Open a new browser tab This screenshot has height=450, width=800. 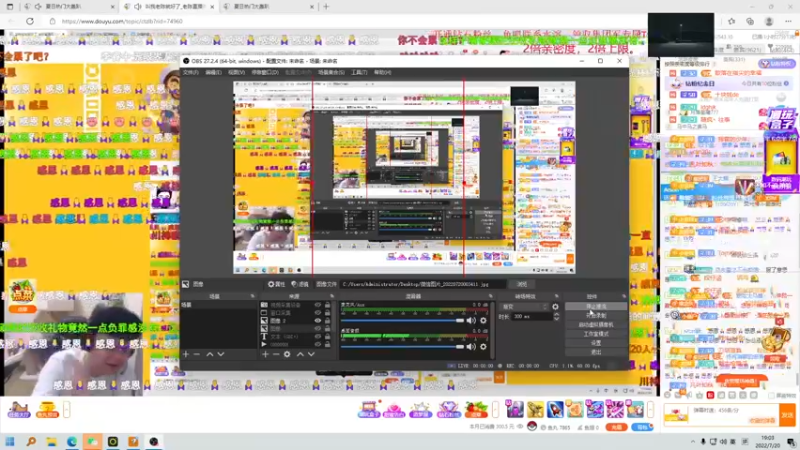coord(326,7)
